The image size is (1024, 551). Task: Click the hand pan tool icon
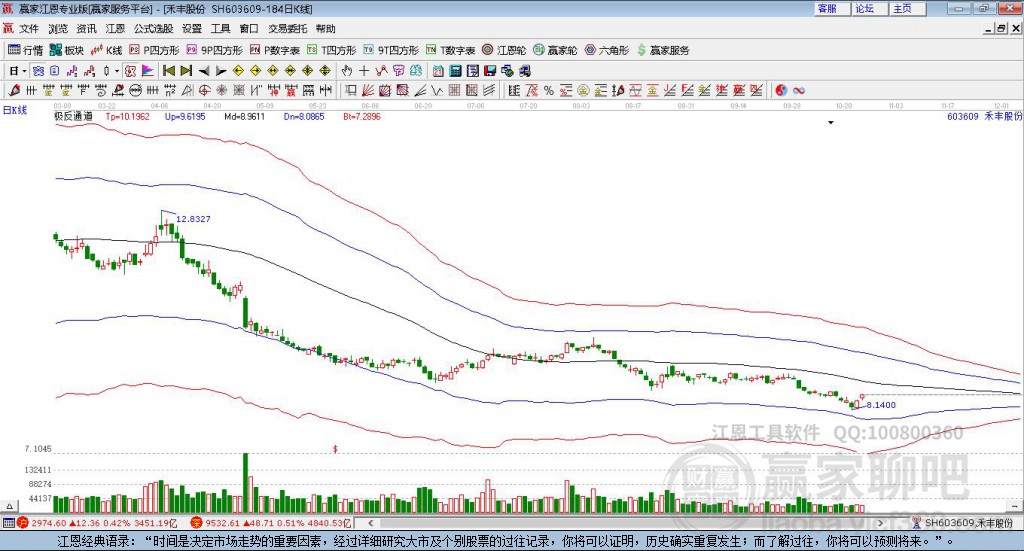(x=346, y=71)
